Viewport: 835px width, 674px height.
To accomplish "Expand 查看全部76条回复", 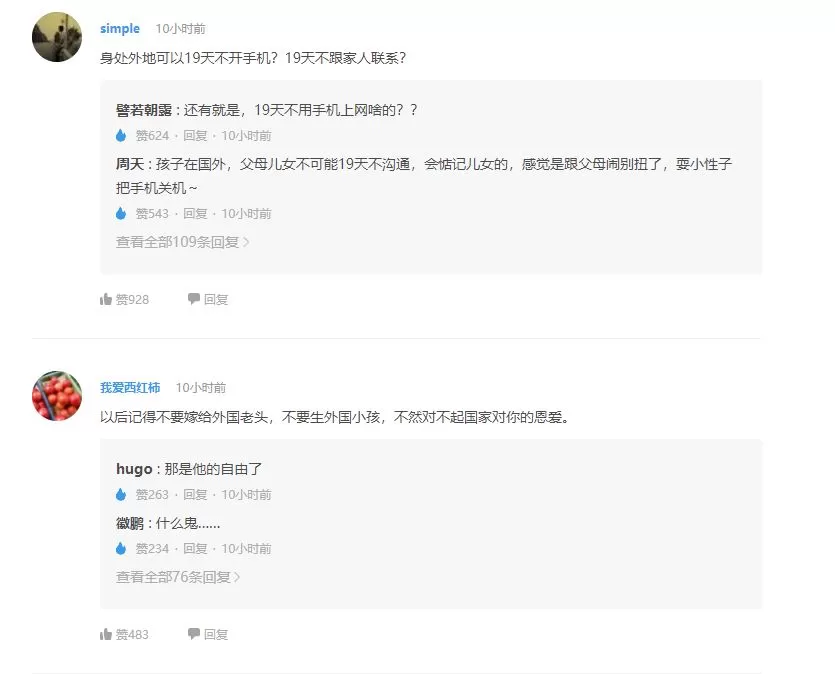I will pos(178,577).
